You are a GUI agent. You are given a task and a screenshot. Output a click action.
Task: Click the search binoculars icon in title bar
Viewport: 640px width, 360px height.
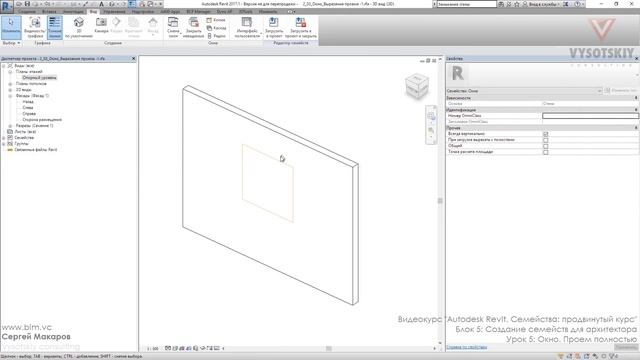pos(501,4)
